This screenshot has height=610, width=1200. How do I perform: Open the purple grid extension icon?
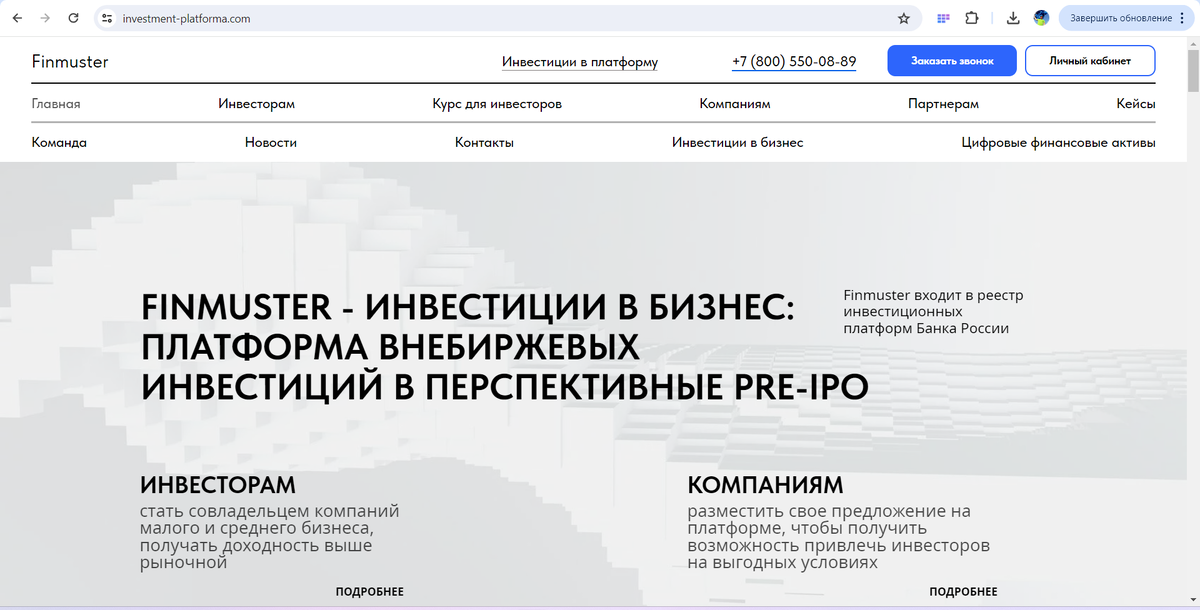943,18
